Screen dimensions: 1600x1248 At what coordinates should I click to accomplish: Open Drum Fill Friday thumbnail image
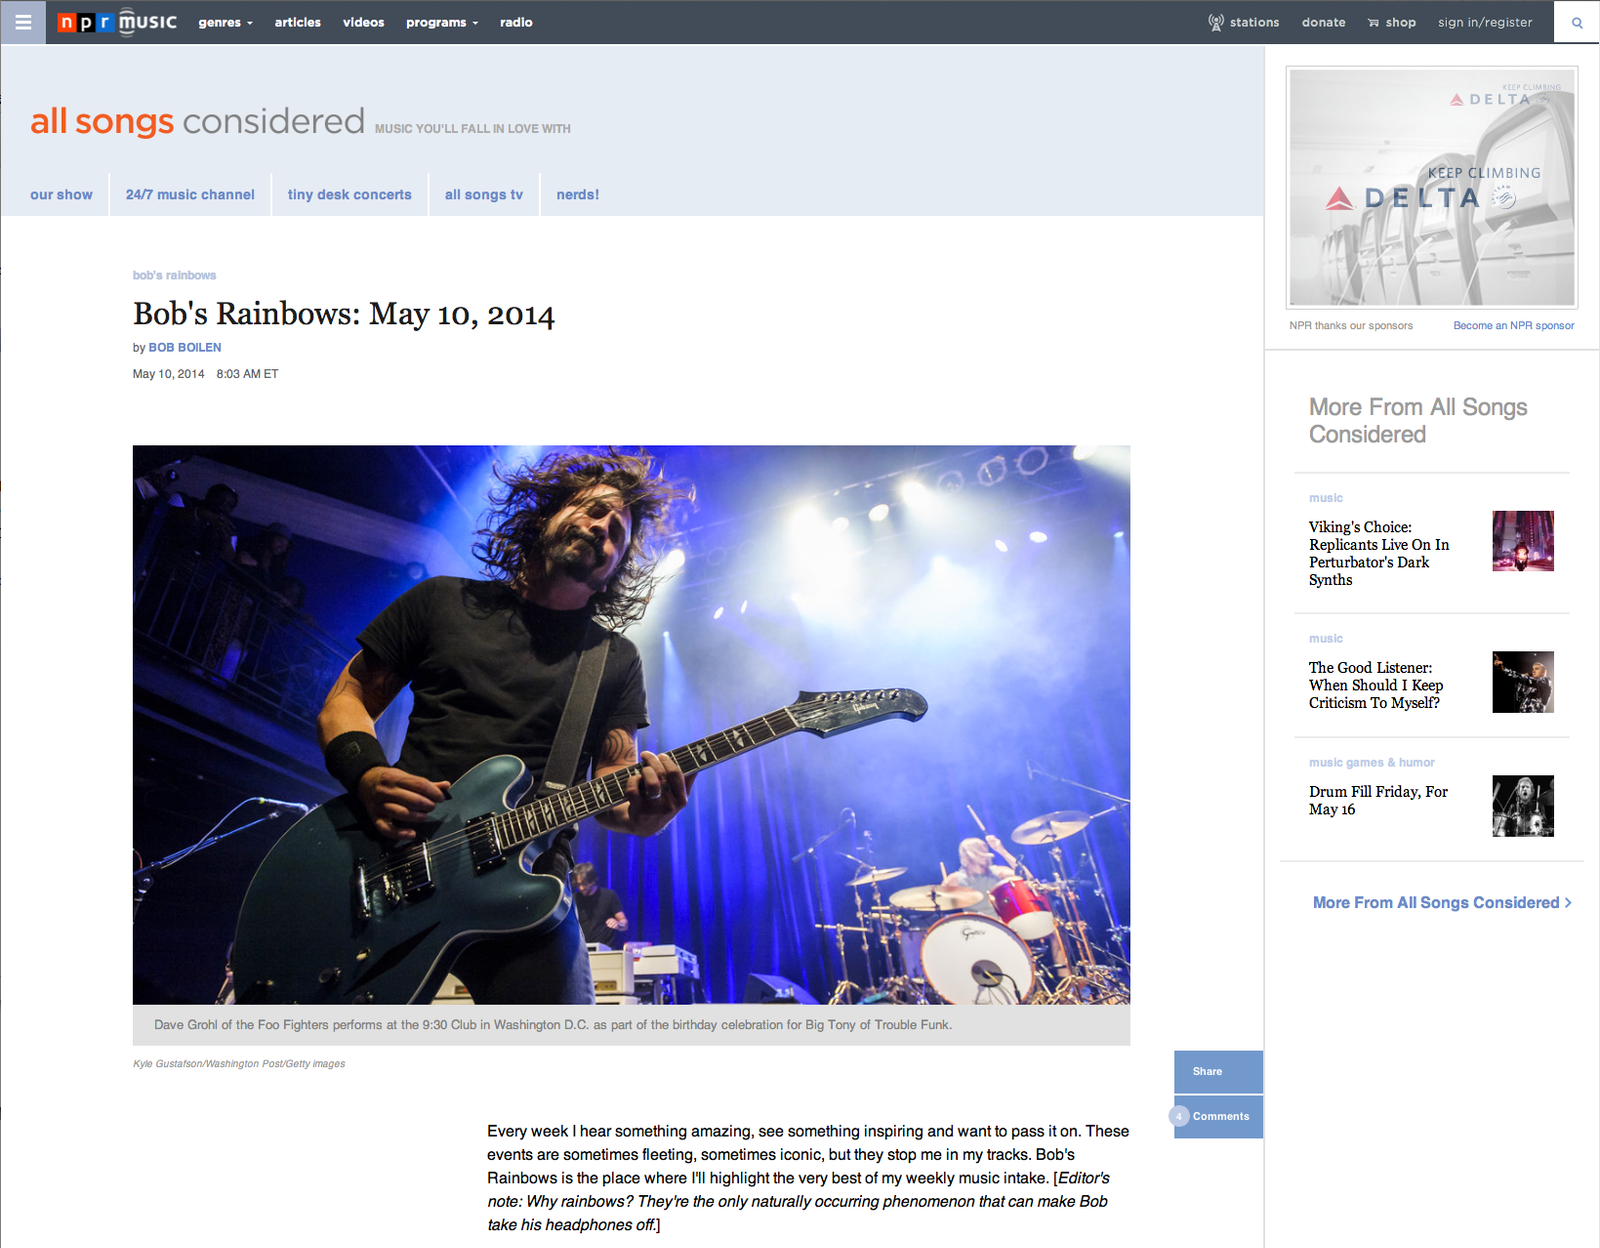(x=1522, y=806)
